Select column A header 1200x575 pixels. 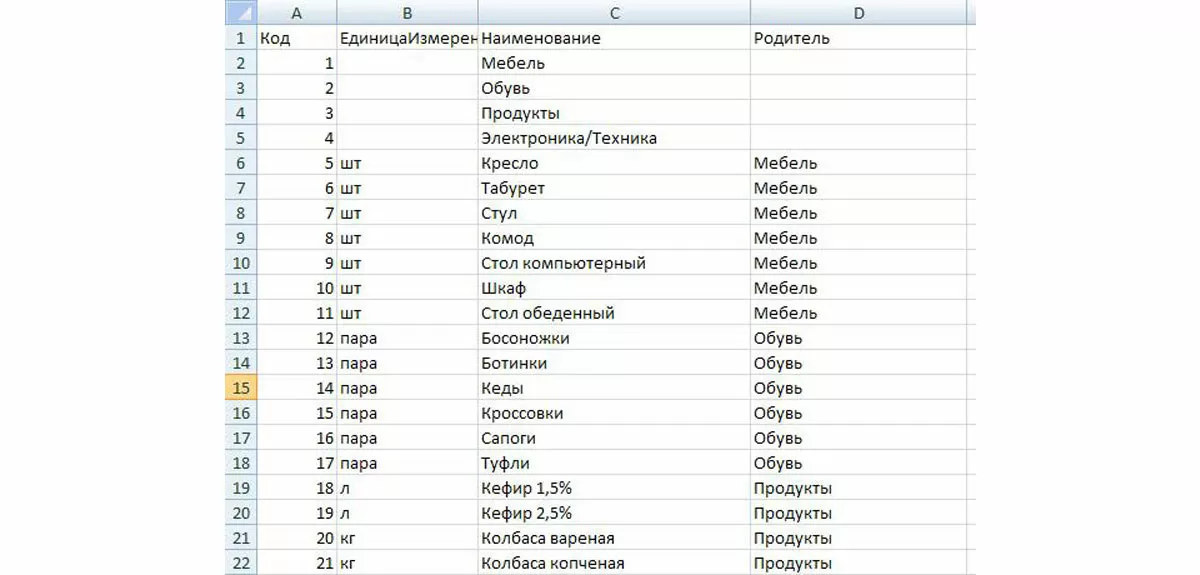[x=297, y=12]
